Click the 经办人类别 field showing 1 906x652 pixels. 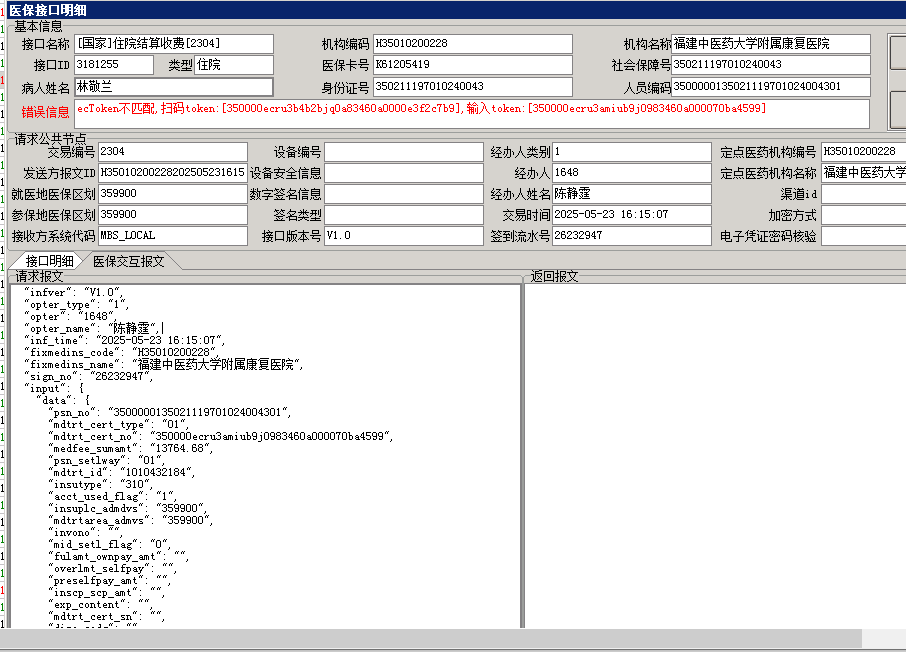pyautogui.click(x=632, y=152)
